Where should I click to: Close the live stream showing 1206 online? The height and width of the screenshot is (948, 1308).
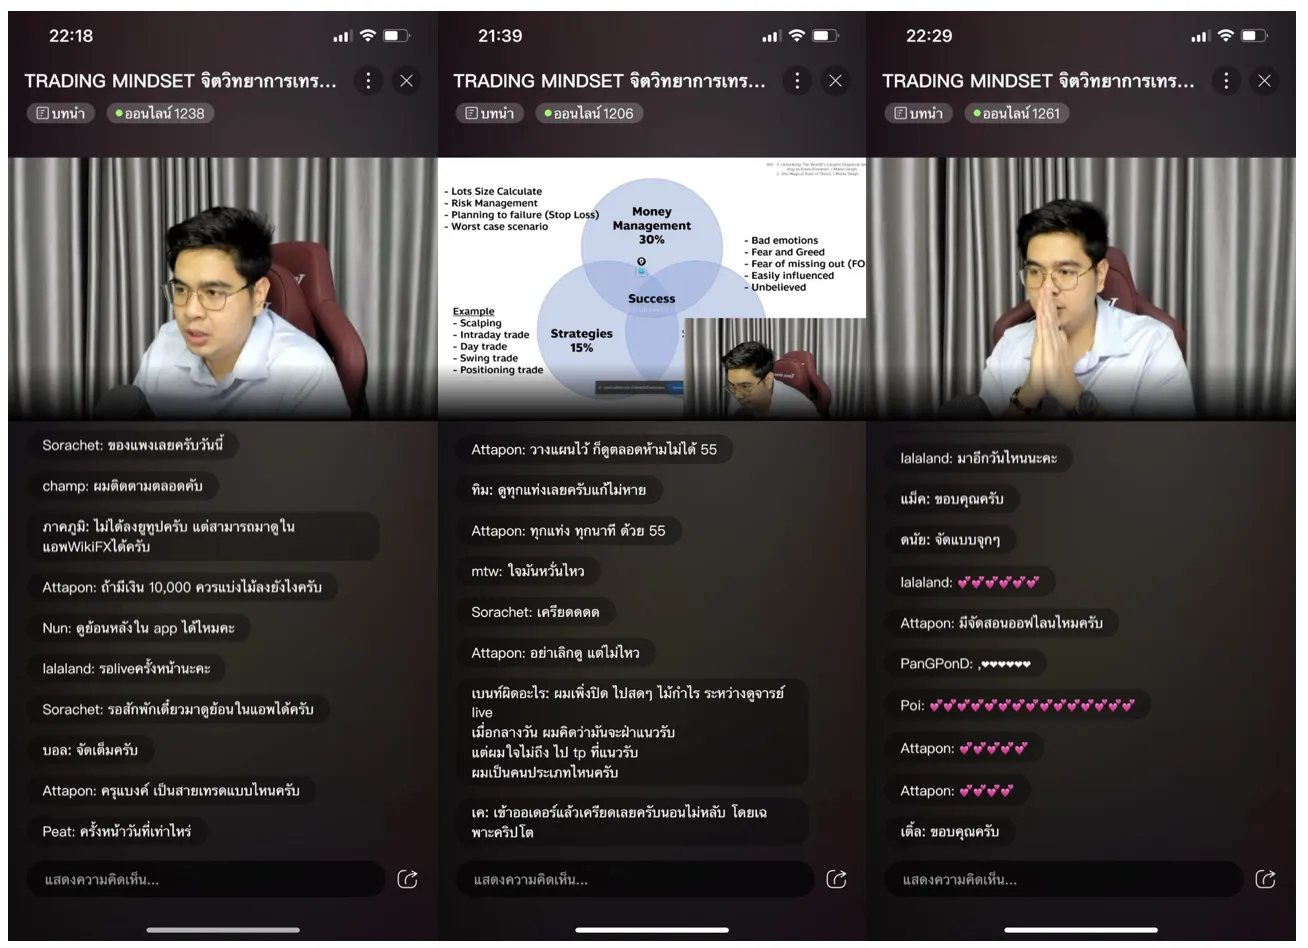click(x=835, y=81)
